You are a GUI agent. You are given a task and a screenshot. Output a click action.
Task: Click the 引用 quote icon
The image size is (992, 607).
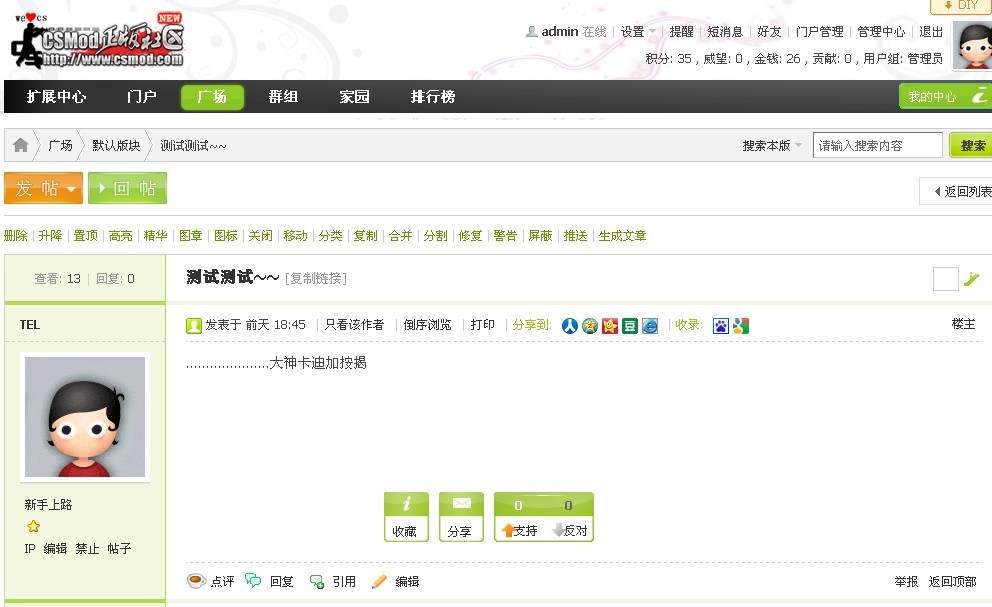(x=317, y=580)
